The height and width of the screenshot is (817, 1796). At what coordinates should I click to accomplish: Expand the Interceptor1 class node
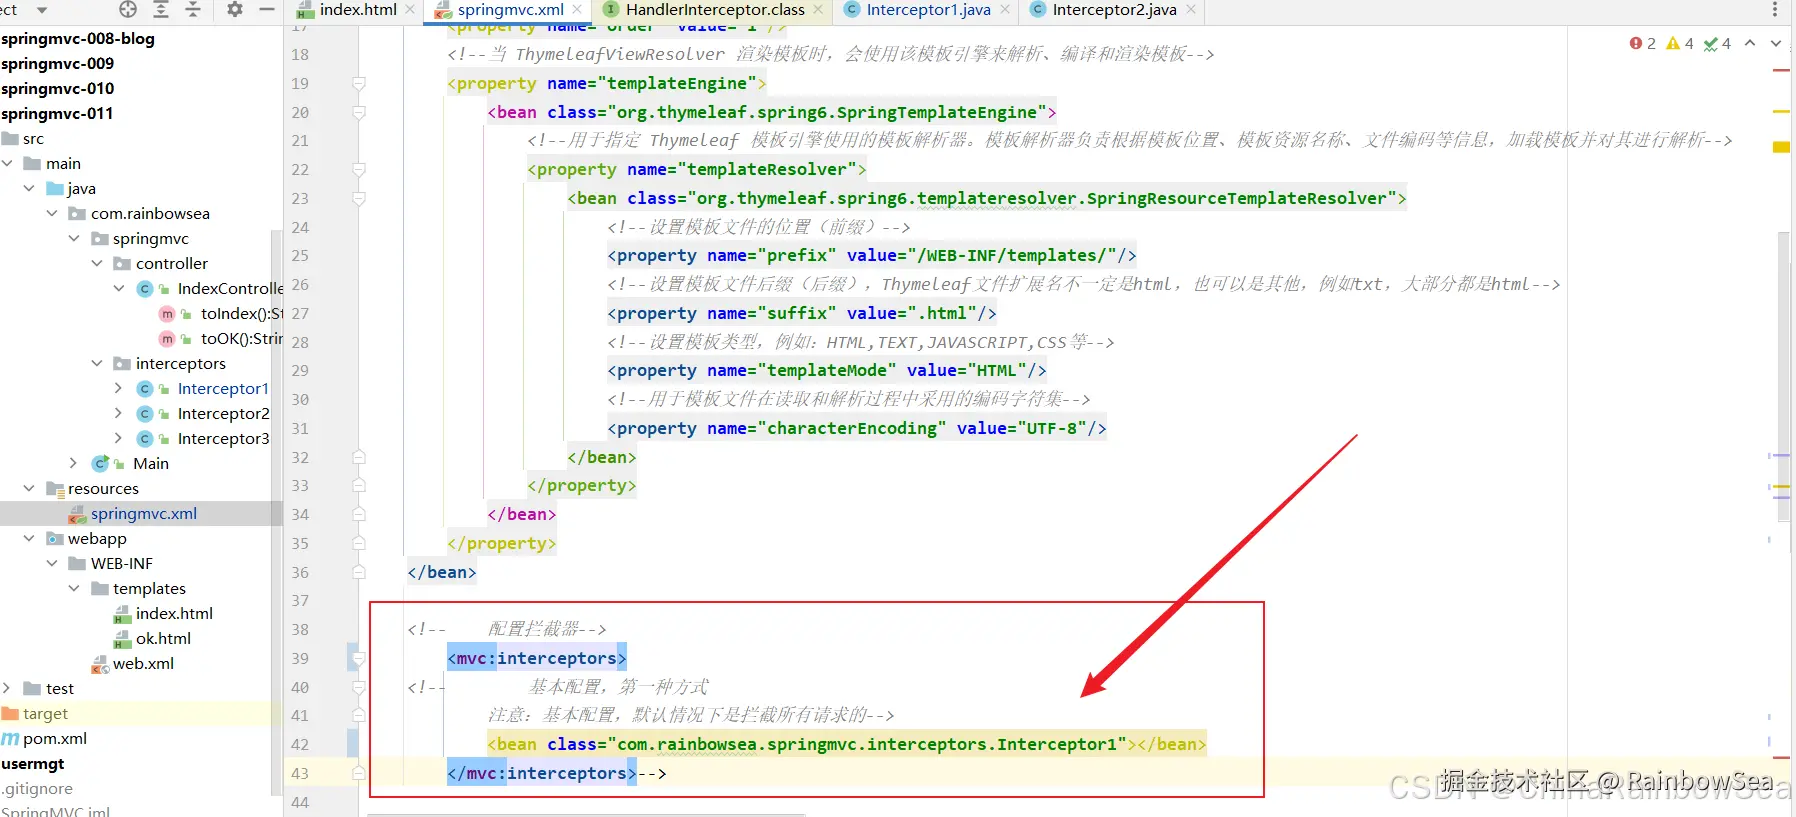(119, 388)
